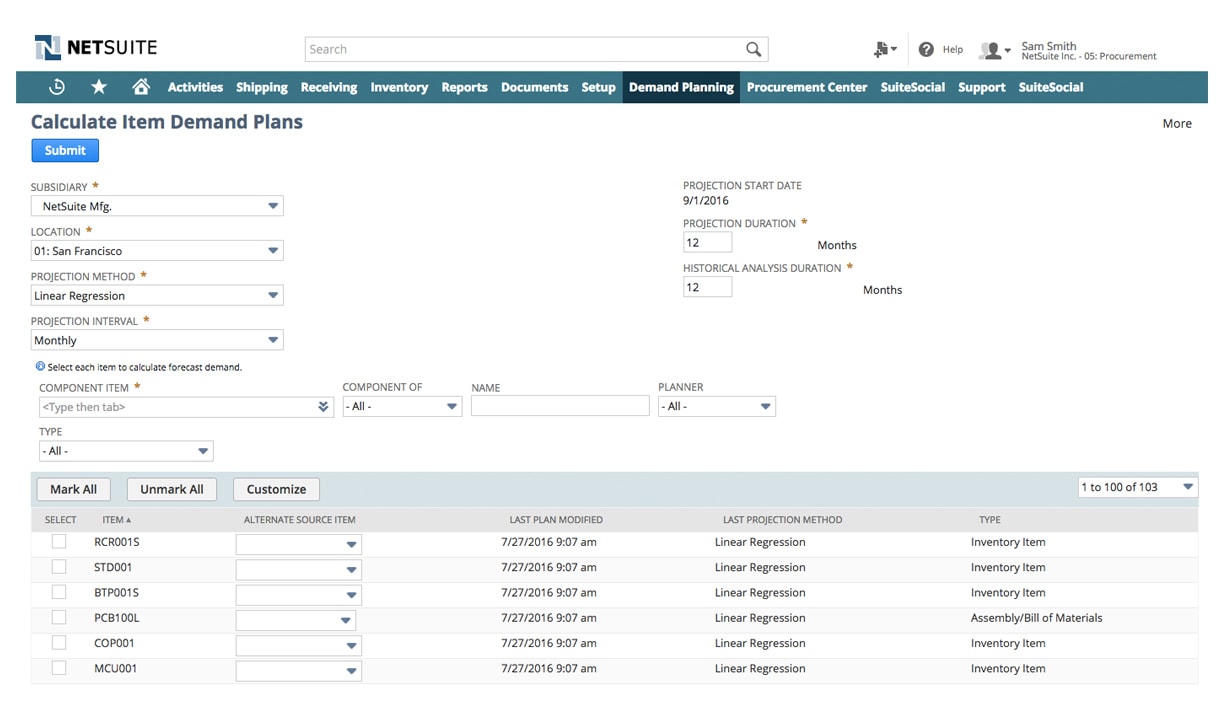Click the Last Projection Method column header
Viewport: 1224px width, 715px height.
click(782, 520)
